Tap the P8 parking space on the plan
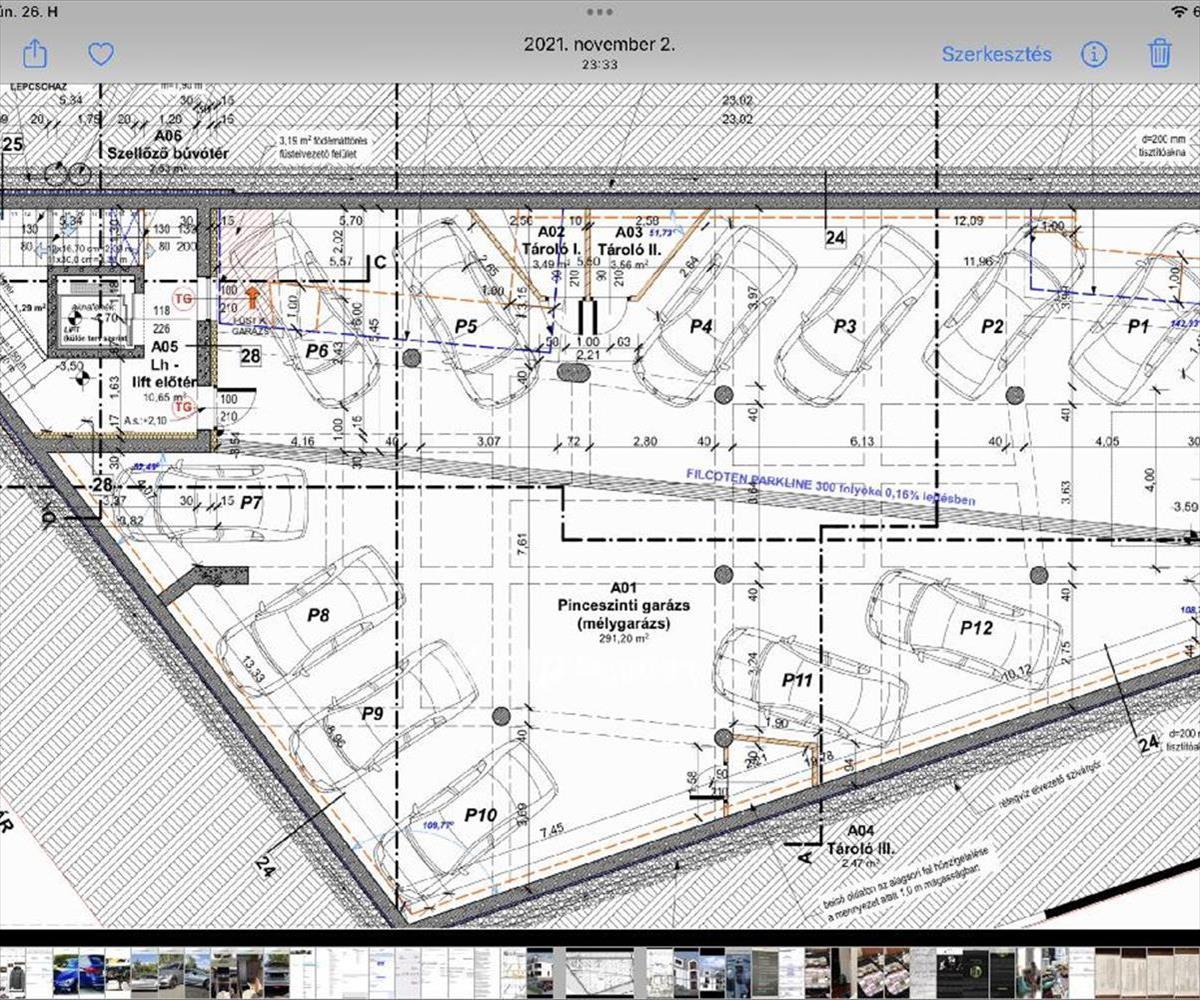Viewport: 1200px width, 1000px height. click(x=318, y=616)
